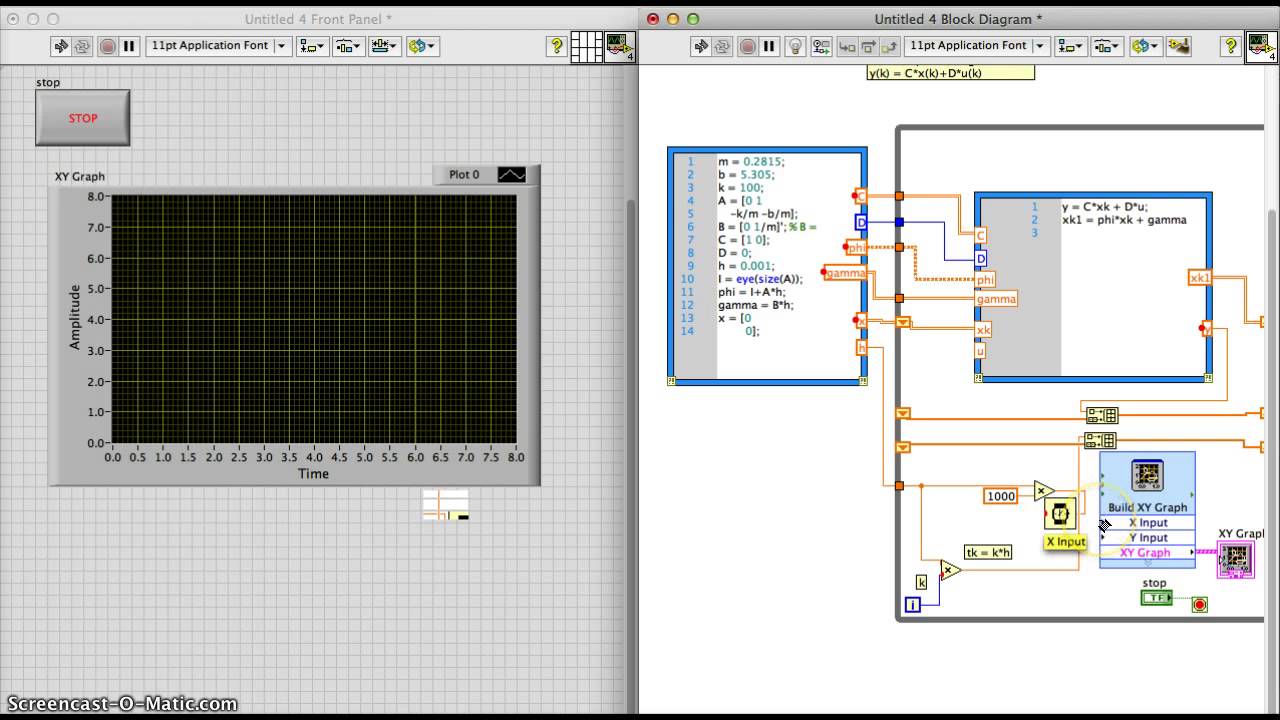Screen dimensions: 1280x720
Task: Expand the Build XY Graph terminals chevron
Action: point(1148,563)
